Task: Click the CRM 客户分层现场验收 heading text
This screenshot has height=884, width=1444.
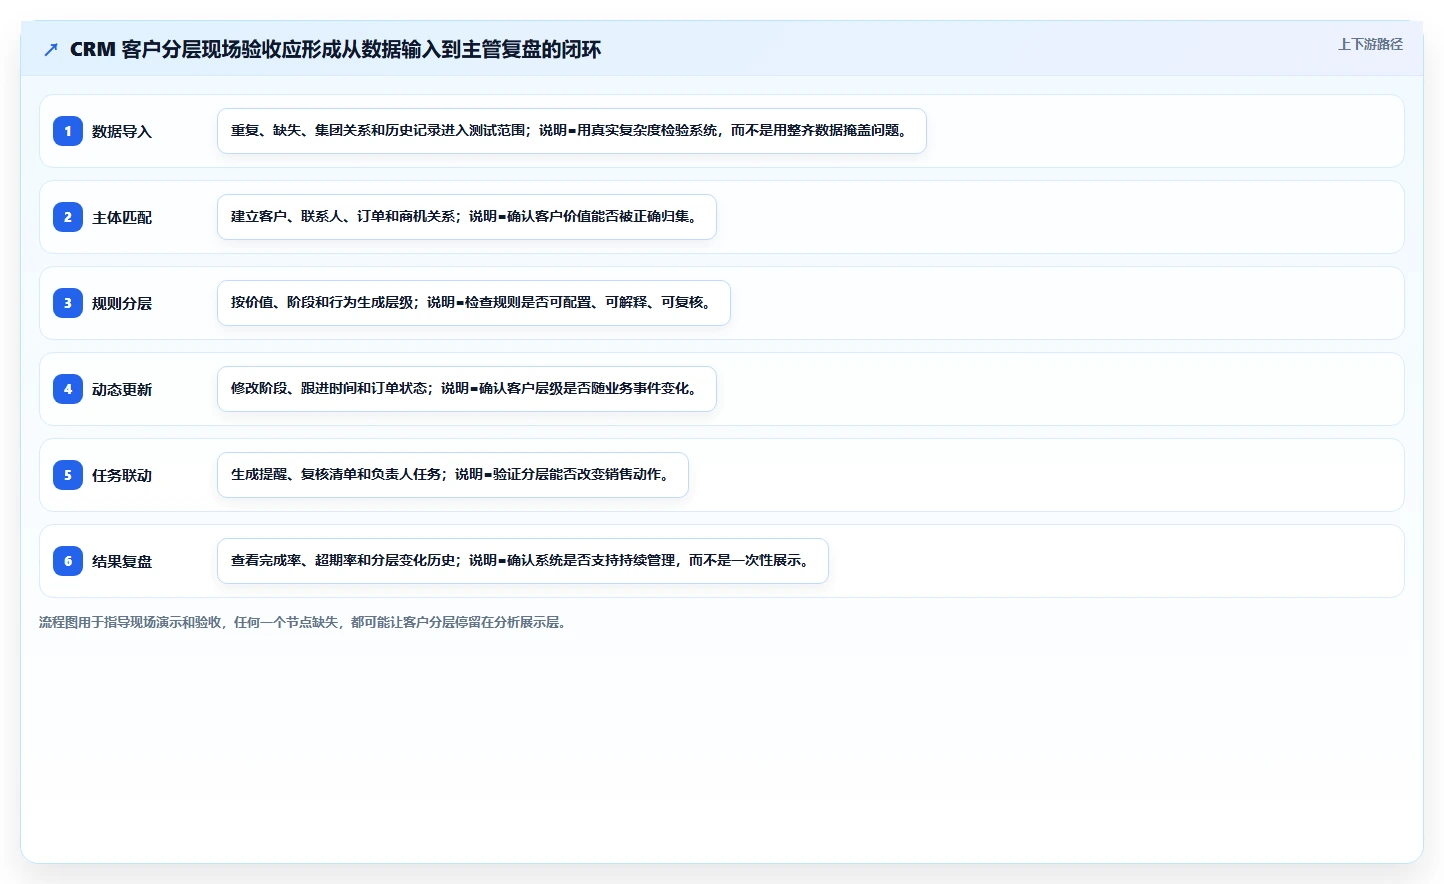Action: [335, 49]
